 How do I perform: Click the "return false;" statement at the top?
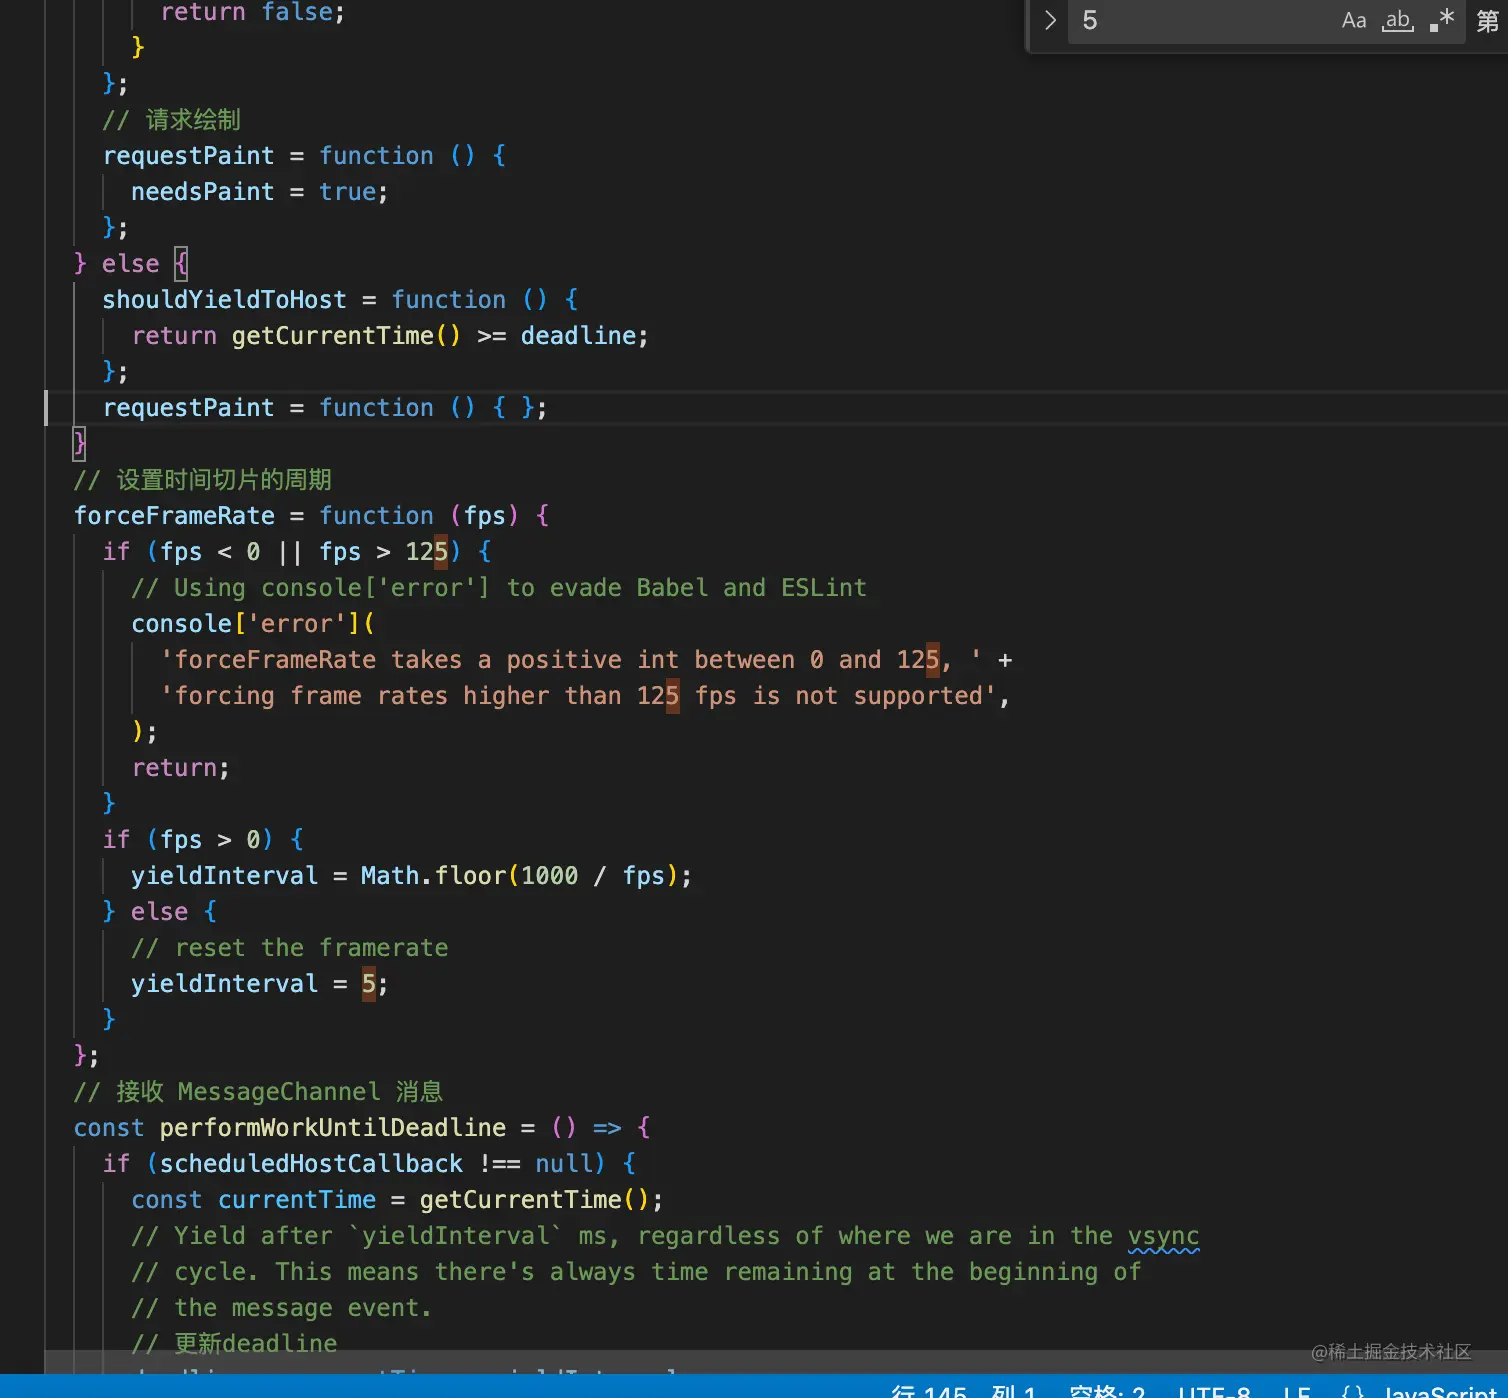pyautogui.click(x=253, y=13)
